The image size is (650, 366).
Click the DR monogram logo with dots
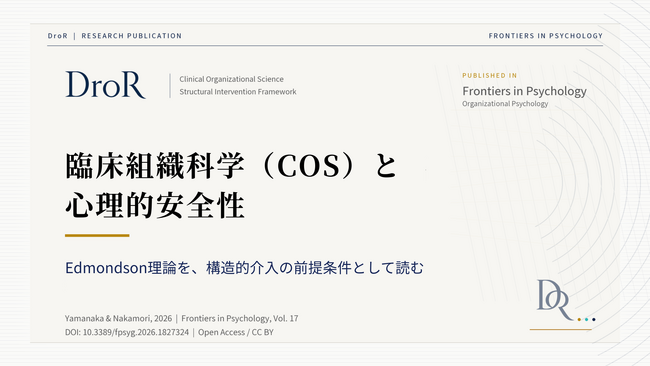click(566, 301)
